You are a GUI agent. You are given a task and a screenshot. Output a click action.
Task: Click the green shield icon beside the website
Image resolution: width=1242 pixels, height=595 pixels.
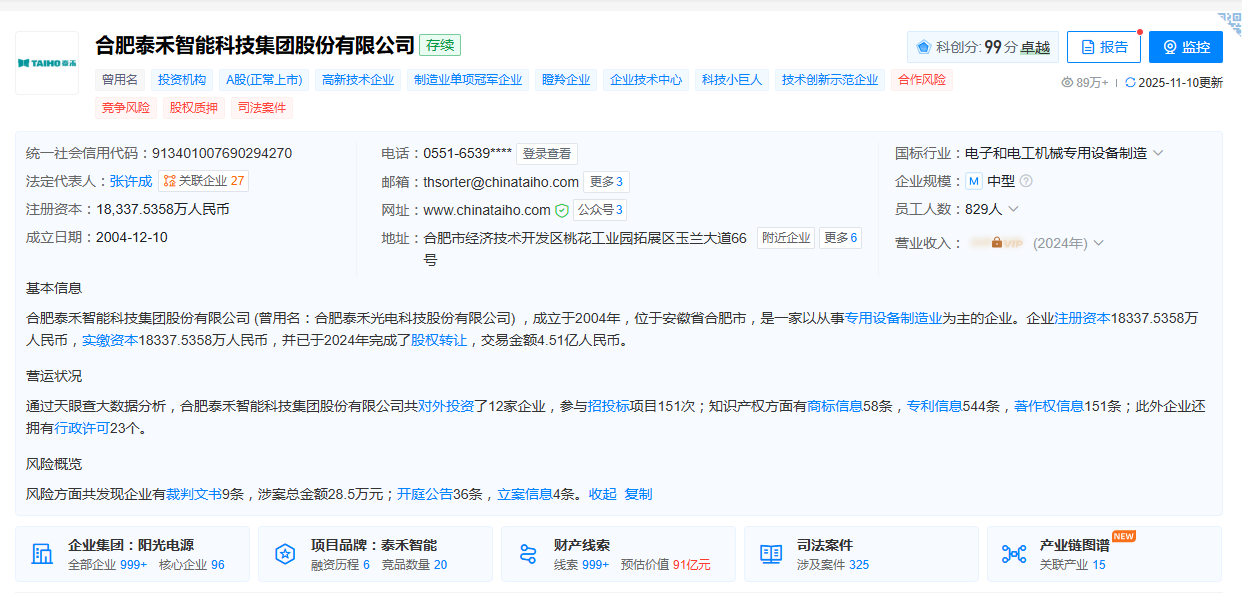click(562, 210)
